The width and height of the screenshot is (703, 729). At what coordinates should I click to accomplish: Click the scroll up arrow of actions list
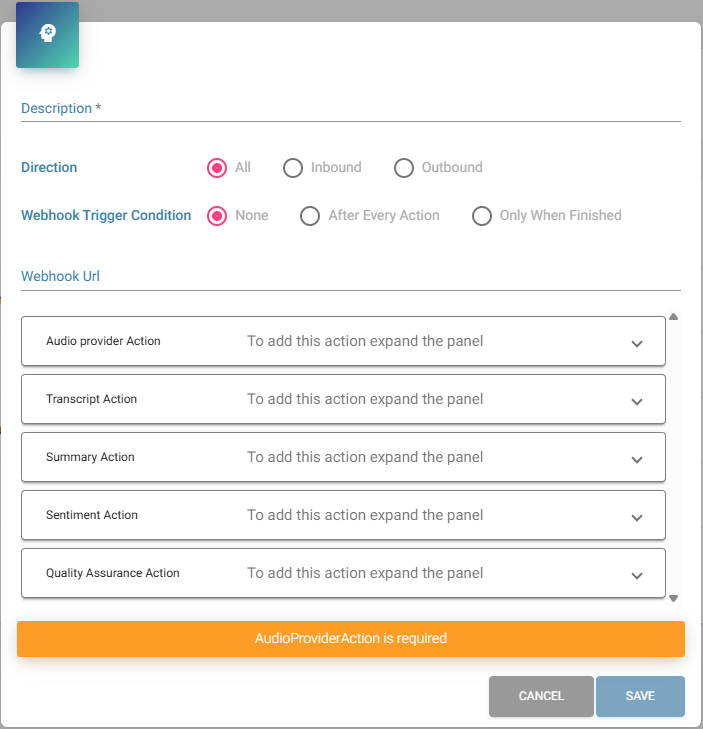pyautogui.click(x=673, y=317)
